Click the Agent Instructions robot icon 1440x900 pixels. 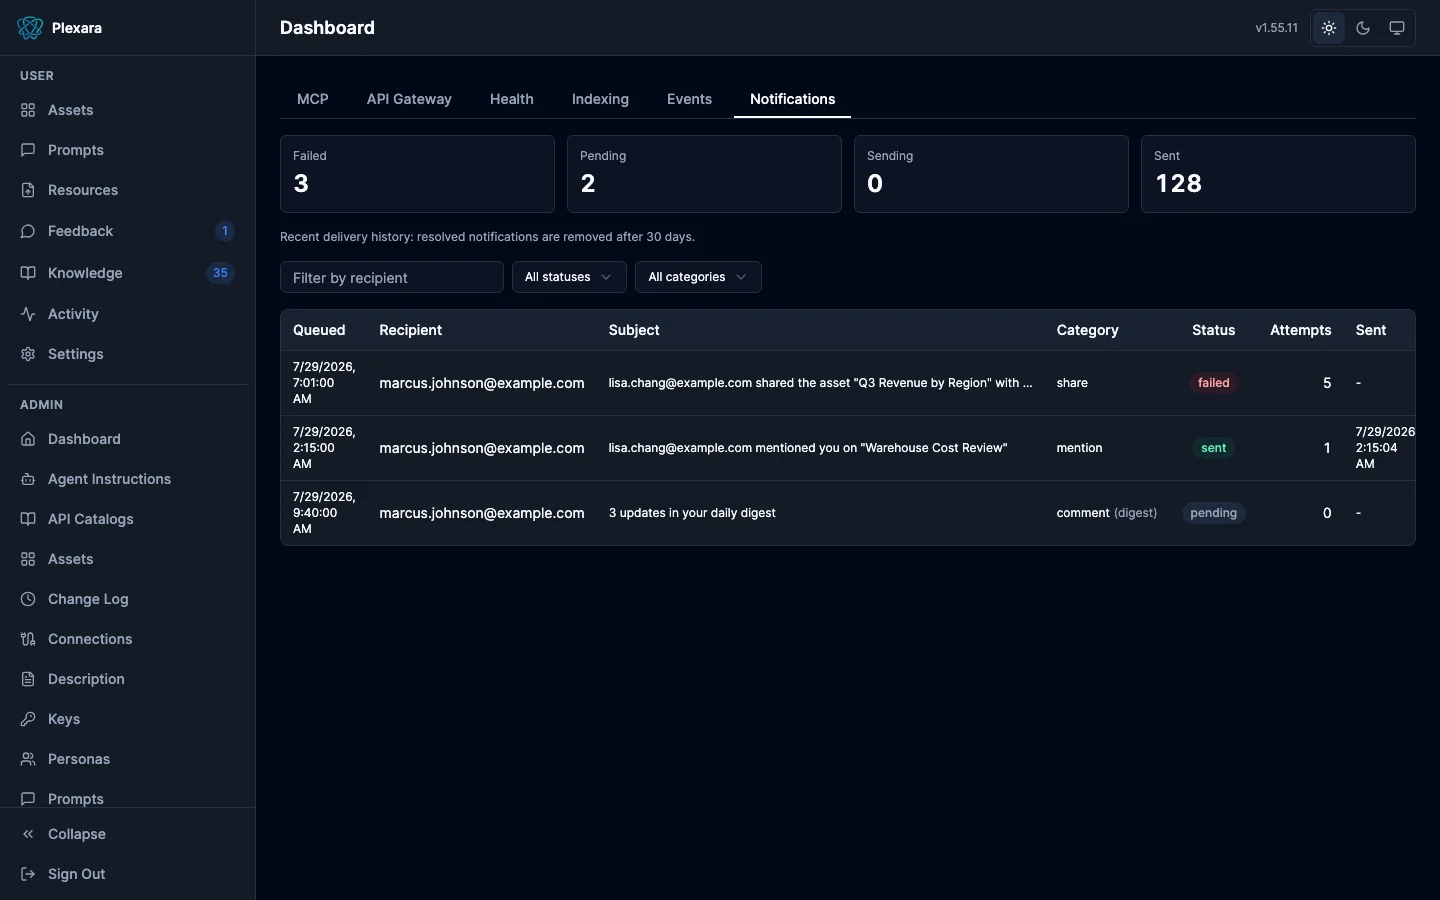[x=28, y=479]
